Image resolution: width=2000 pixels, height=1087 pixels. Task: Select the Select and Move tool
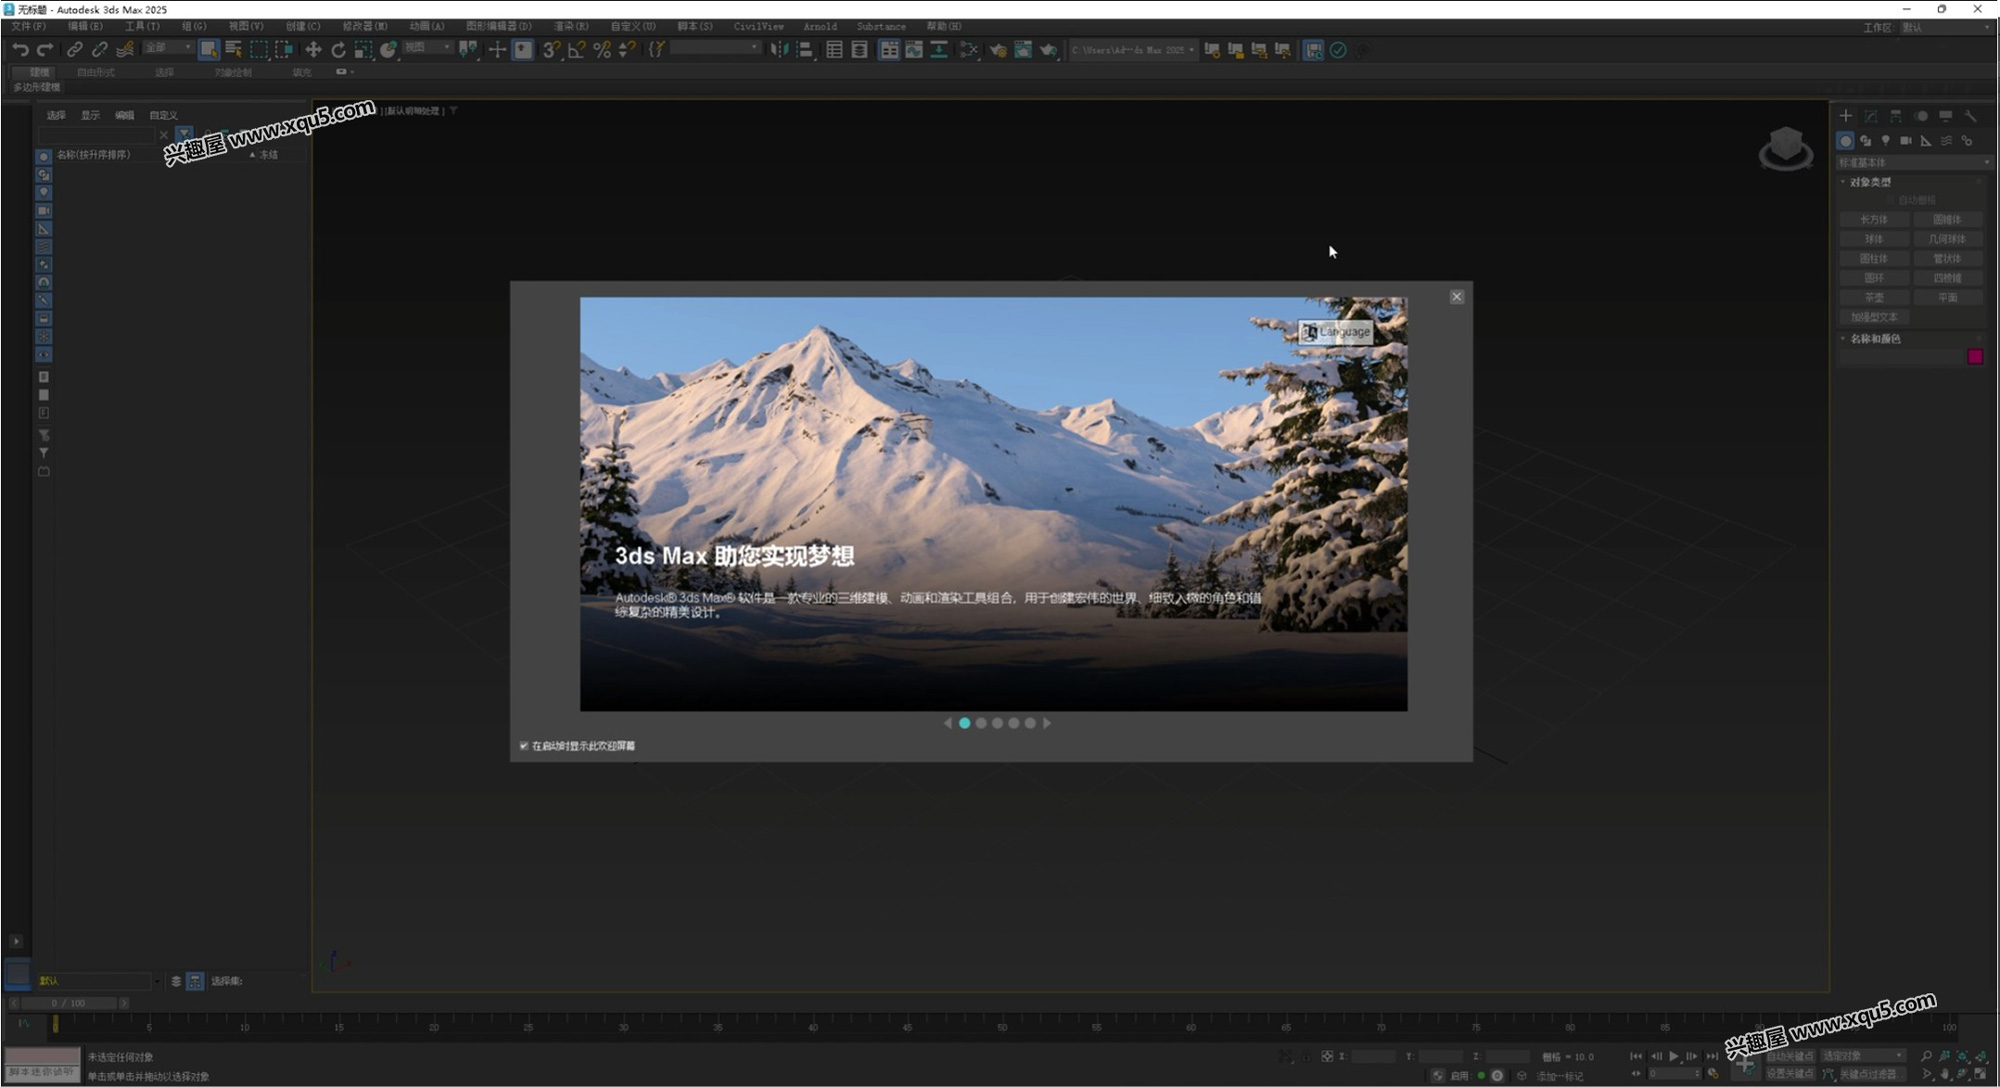313,50
